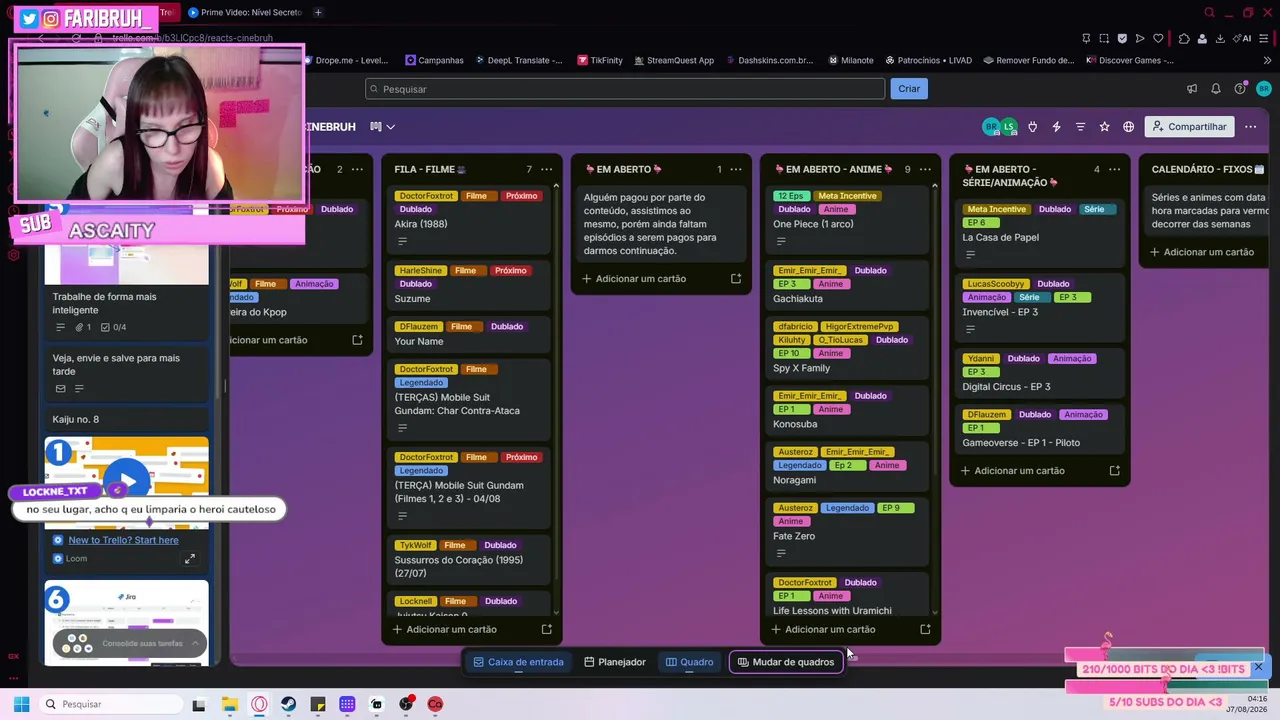Open browser AI assistant icon
The image size is (1280, 720).
click(1243, 39)
